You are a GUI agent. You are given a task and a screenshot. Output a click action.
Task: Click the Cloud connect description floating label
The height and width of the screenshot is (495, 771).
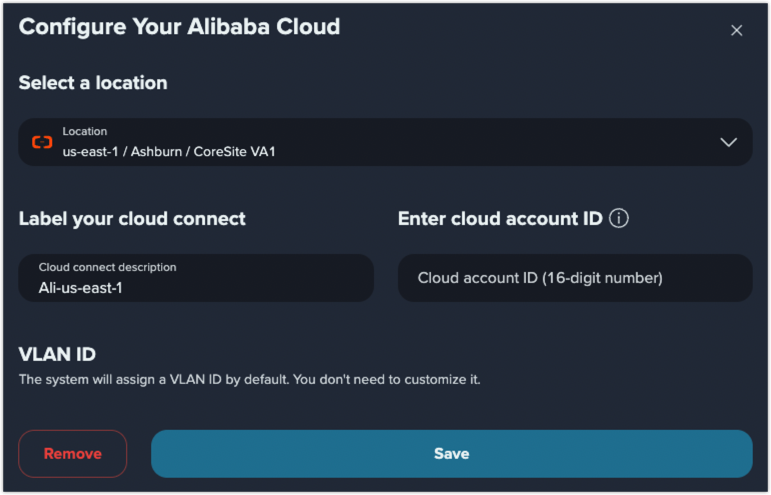(107, 267)
